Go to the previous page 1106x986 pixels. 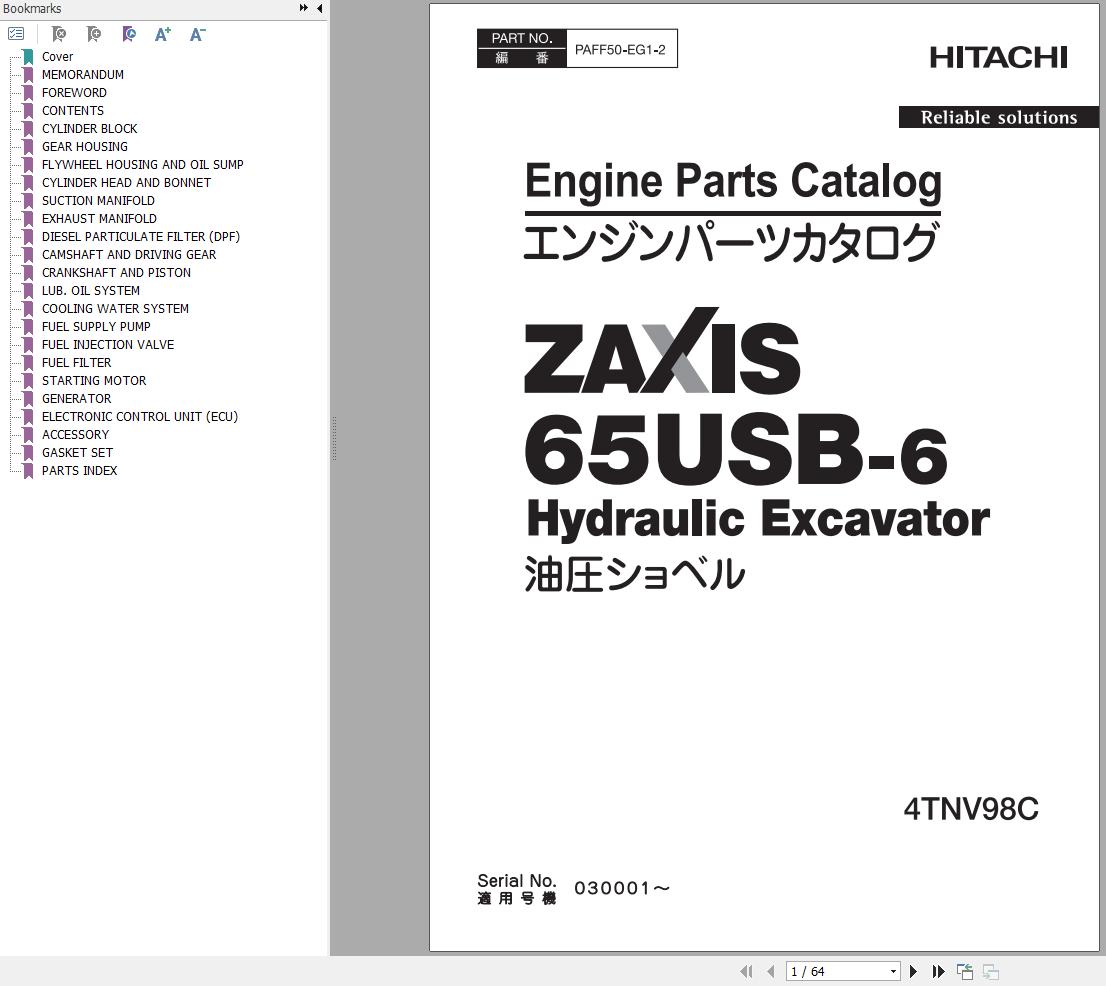click(770, 971)
